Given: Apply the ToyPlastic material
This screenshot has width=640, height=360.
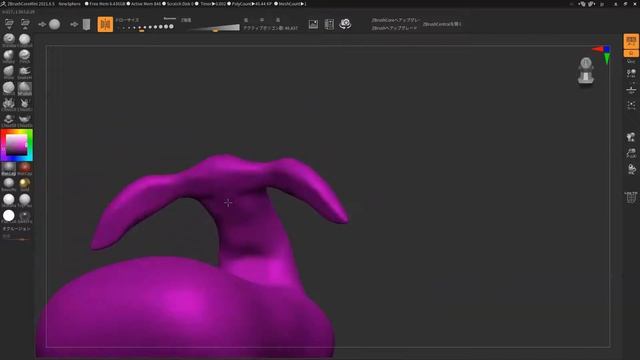Looking at the screenshot, I should click(x=24, y=200).
